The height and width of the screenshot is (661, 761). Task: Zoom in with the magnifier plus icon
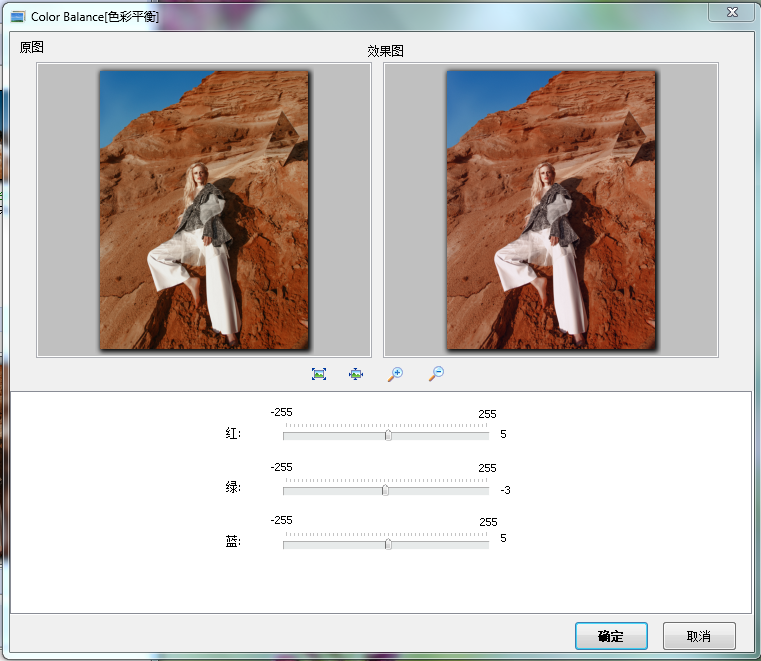tap(395, 374)
